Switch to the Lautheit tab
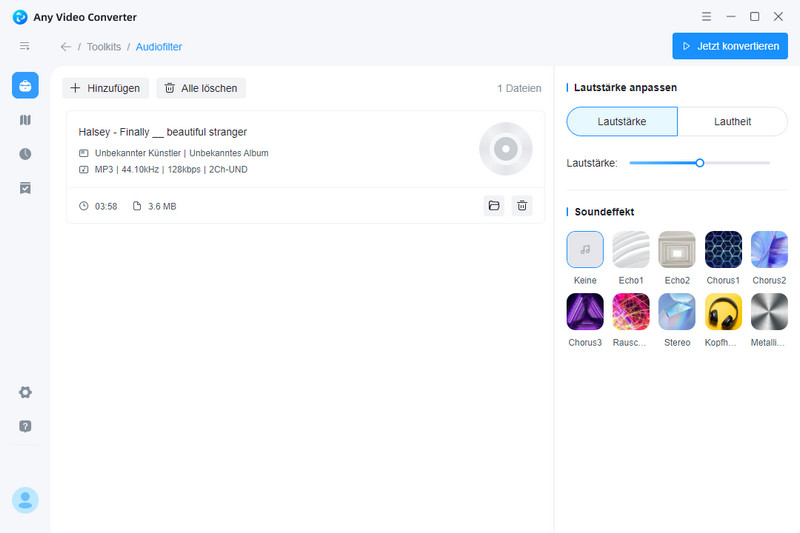The image size is (800, 533). (x=733, y=121)
